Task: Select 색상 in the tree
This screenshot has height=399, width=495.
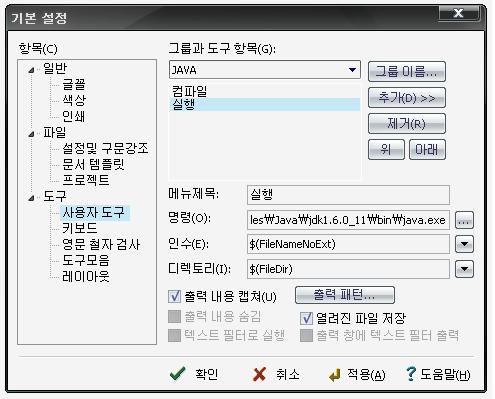Action: click(x=74, y=100)
